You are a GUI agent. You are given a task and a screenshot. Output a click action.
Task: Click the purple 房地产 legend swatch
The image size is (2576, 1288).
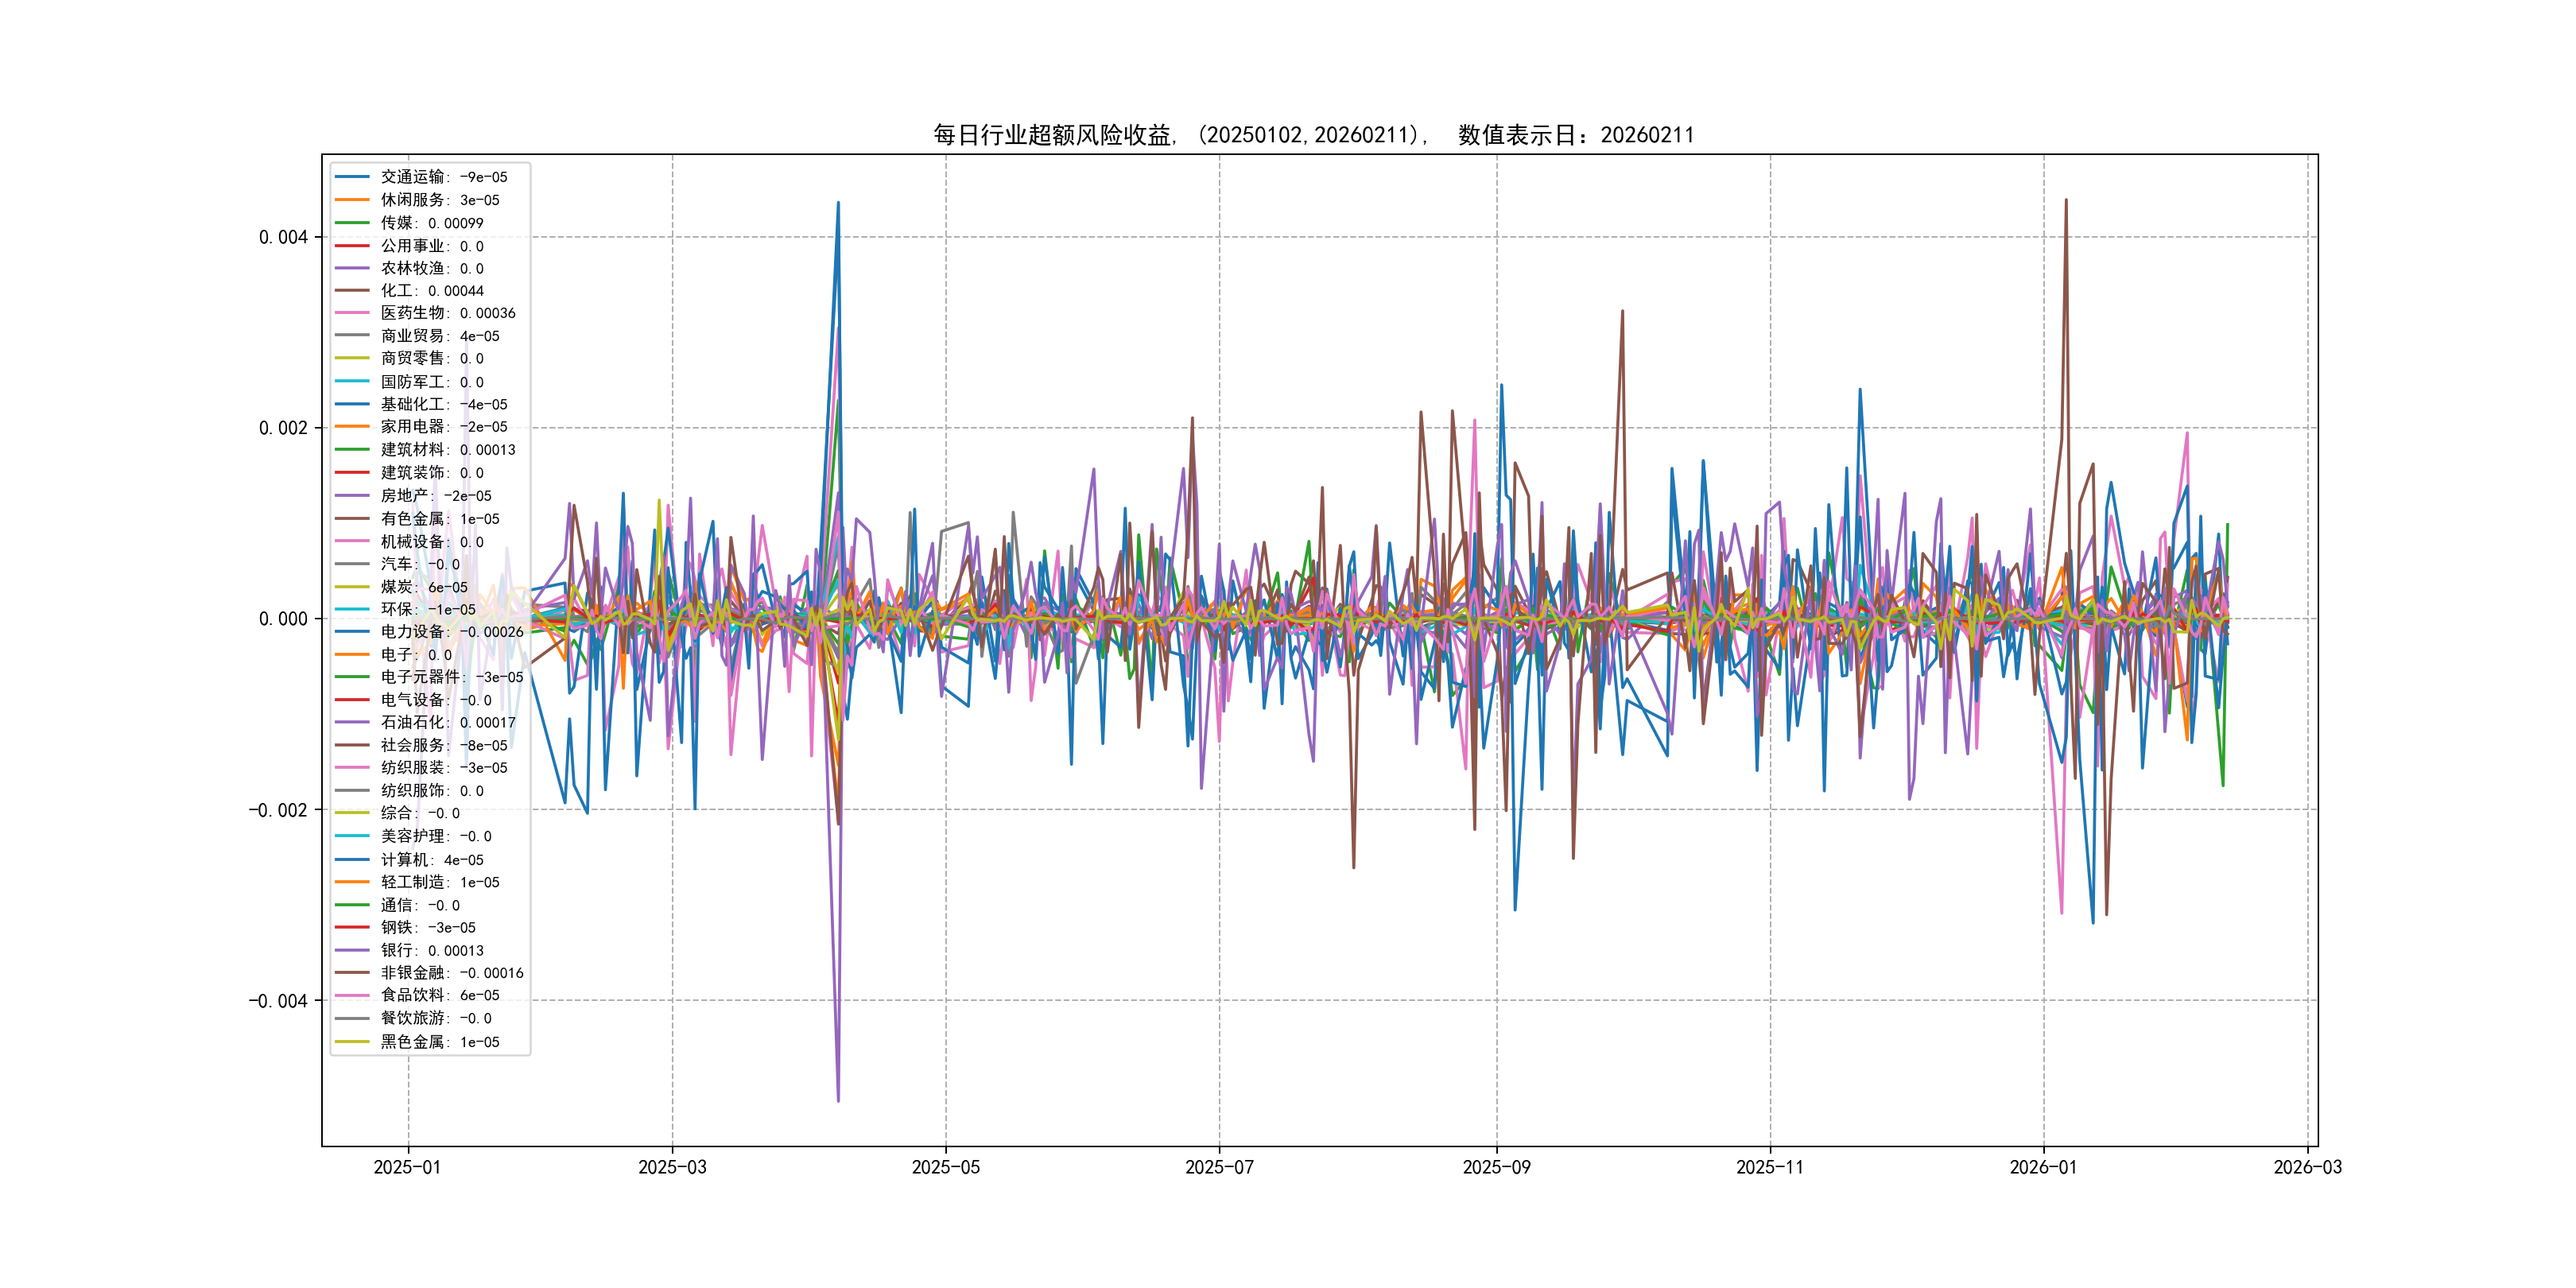coord(352,495)
